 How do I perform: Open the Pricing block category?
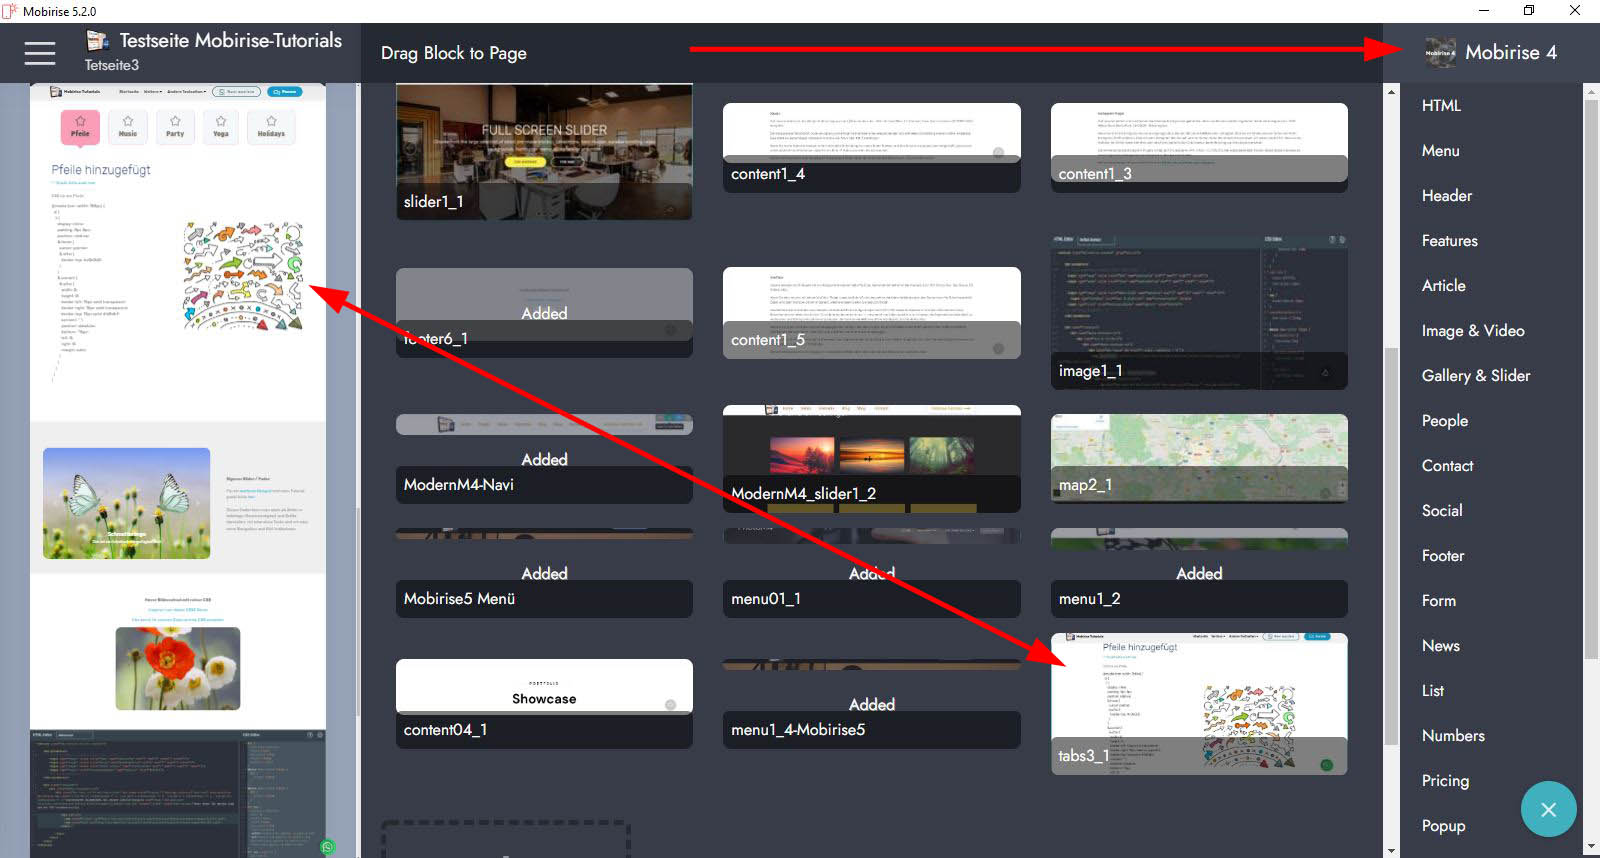pyautogui.click(x=1445, y=780)
